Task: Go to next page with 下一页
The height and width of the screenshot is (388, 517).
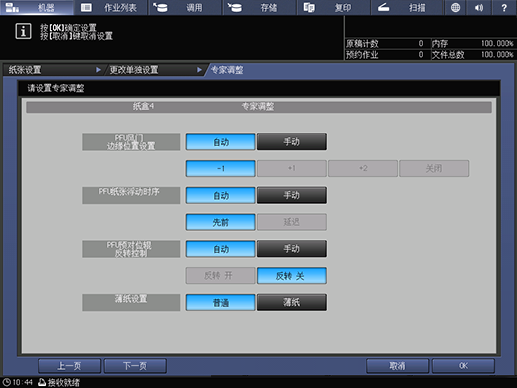Action: coord(135,366)
